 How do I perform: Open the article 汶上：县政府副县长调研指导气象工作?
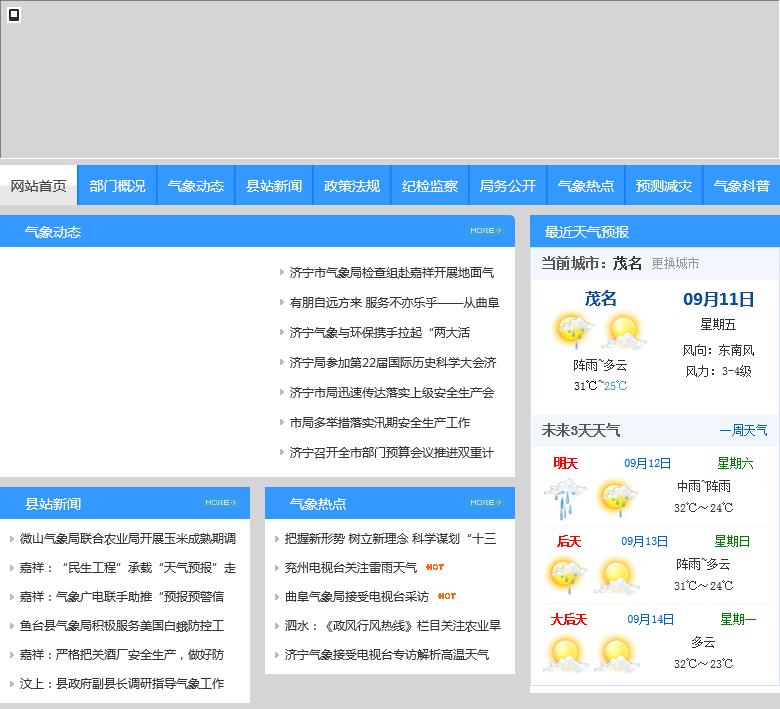(x=122, y=684)
